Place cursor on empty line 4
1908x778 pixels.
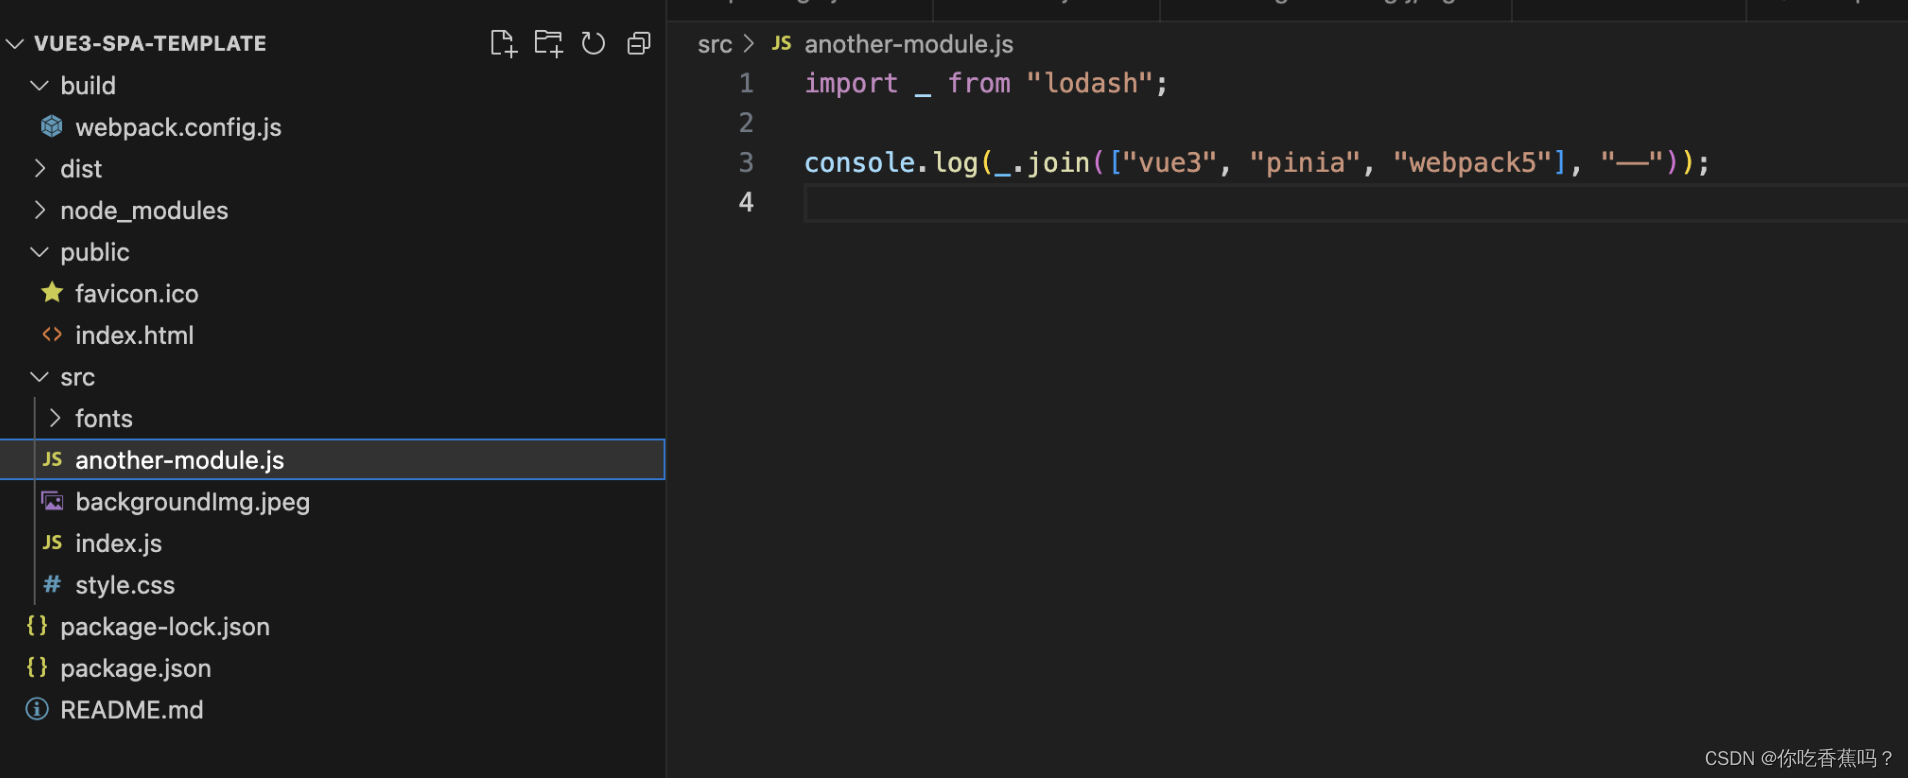coord(1355,203)
